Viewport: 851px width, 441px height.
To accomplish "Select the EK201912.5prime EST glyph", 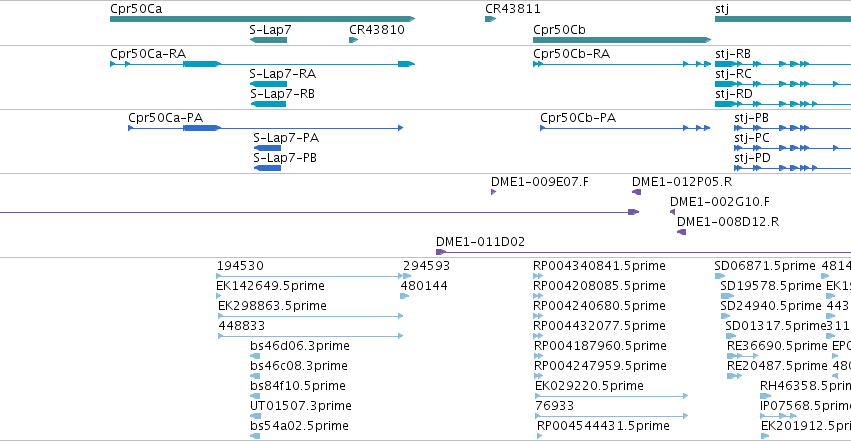I will click(x=765, y=436).
